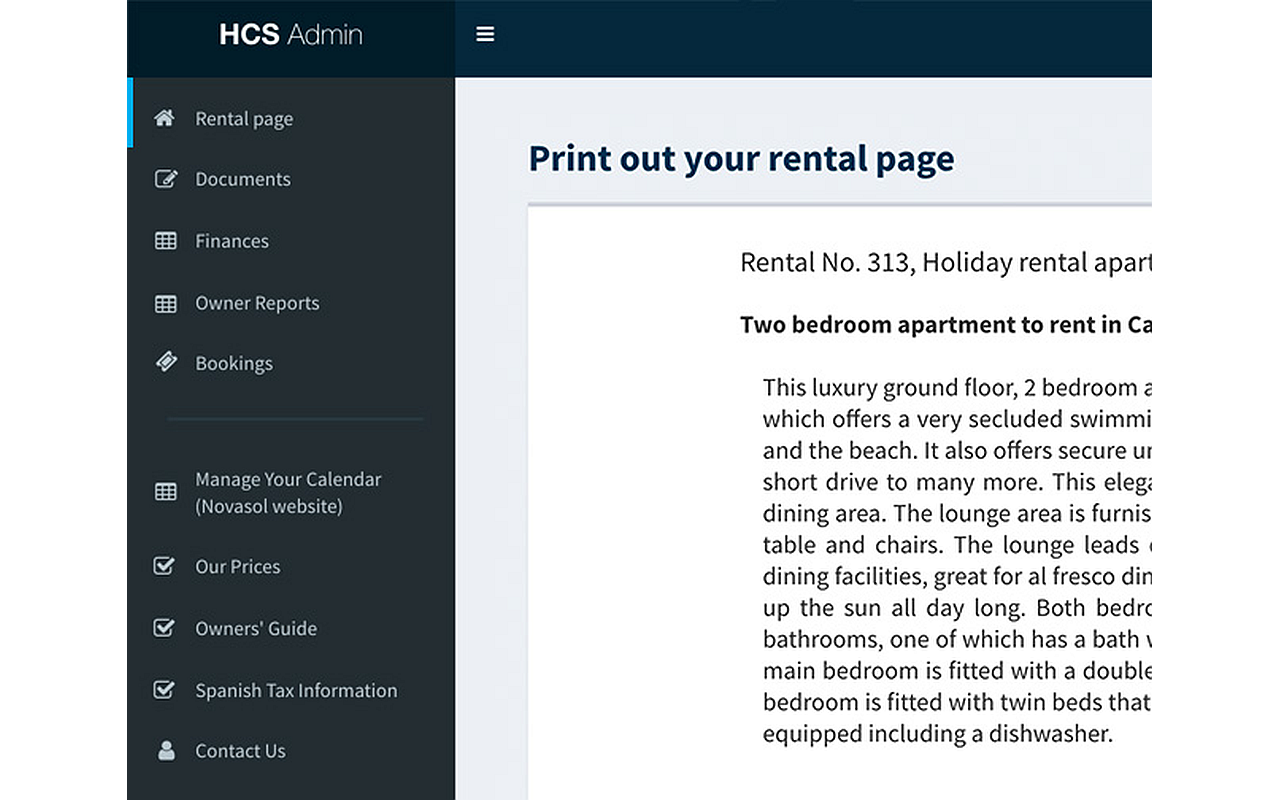Click the home icon beside Rental page
Screen dimensions: 1280x800
[x=165, y=118]
